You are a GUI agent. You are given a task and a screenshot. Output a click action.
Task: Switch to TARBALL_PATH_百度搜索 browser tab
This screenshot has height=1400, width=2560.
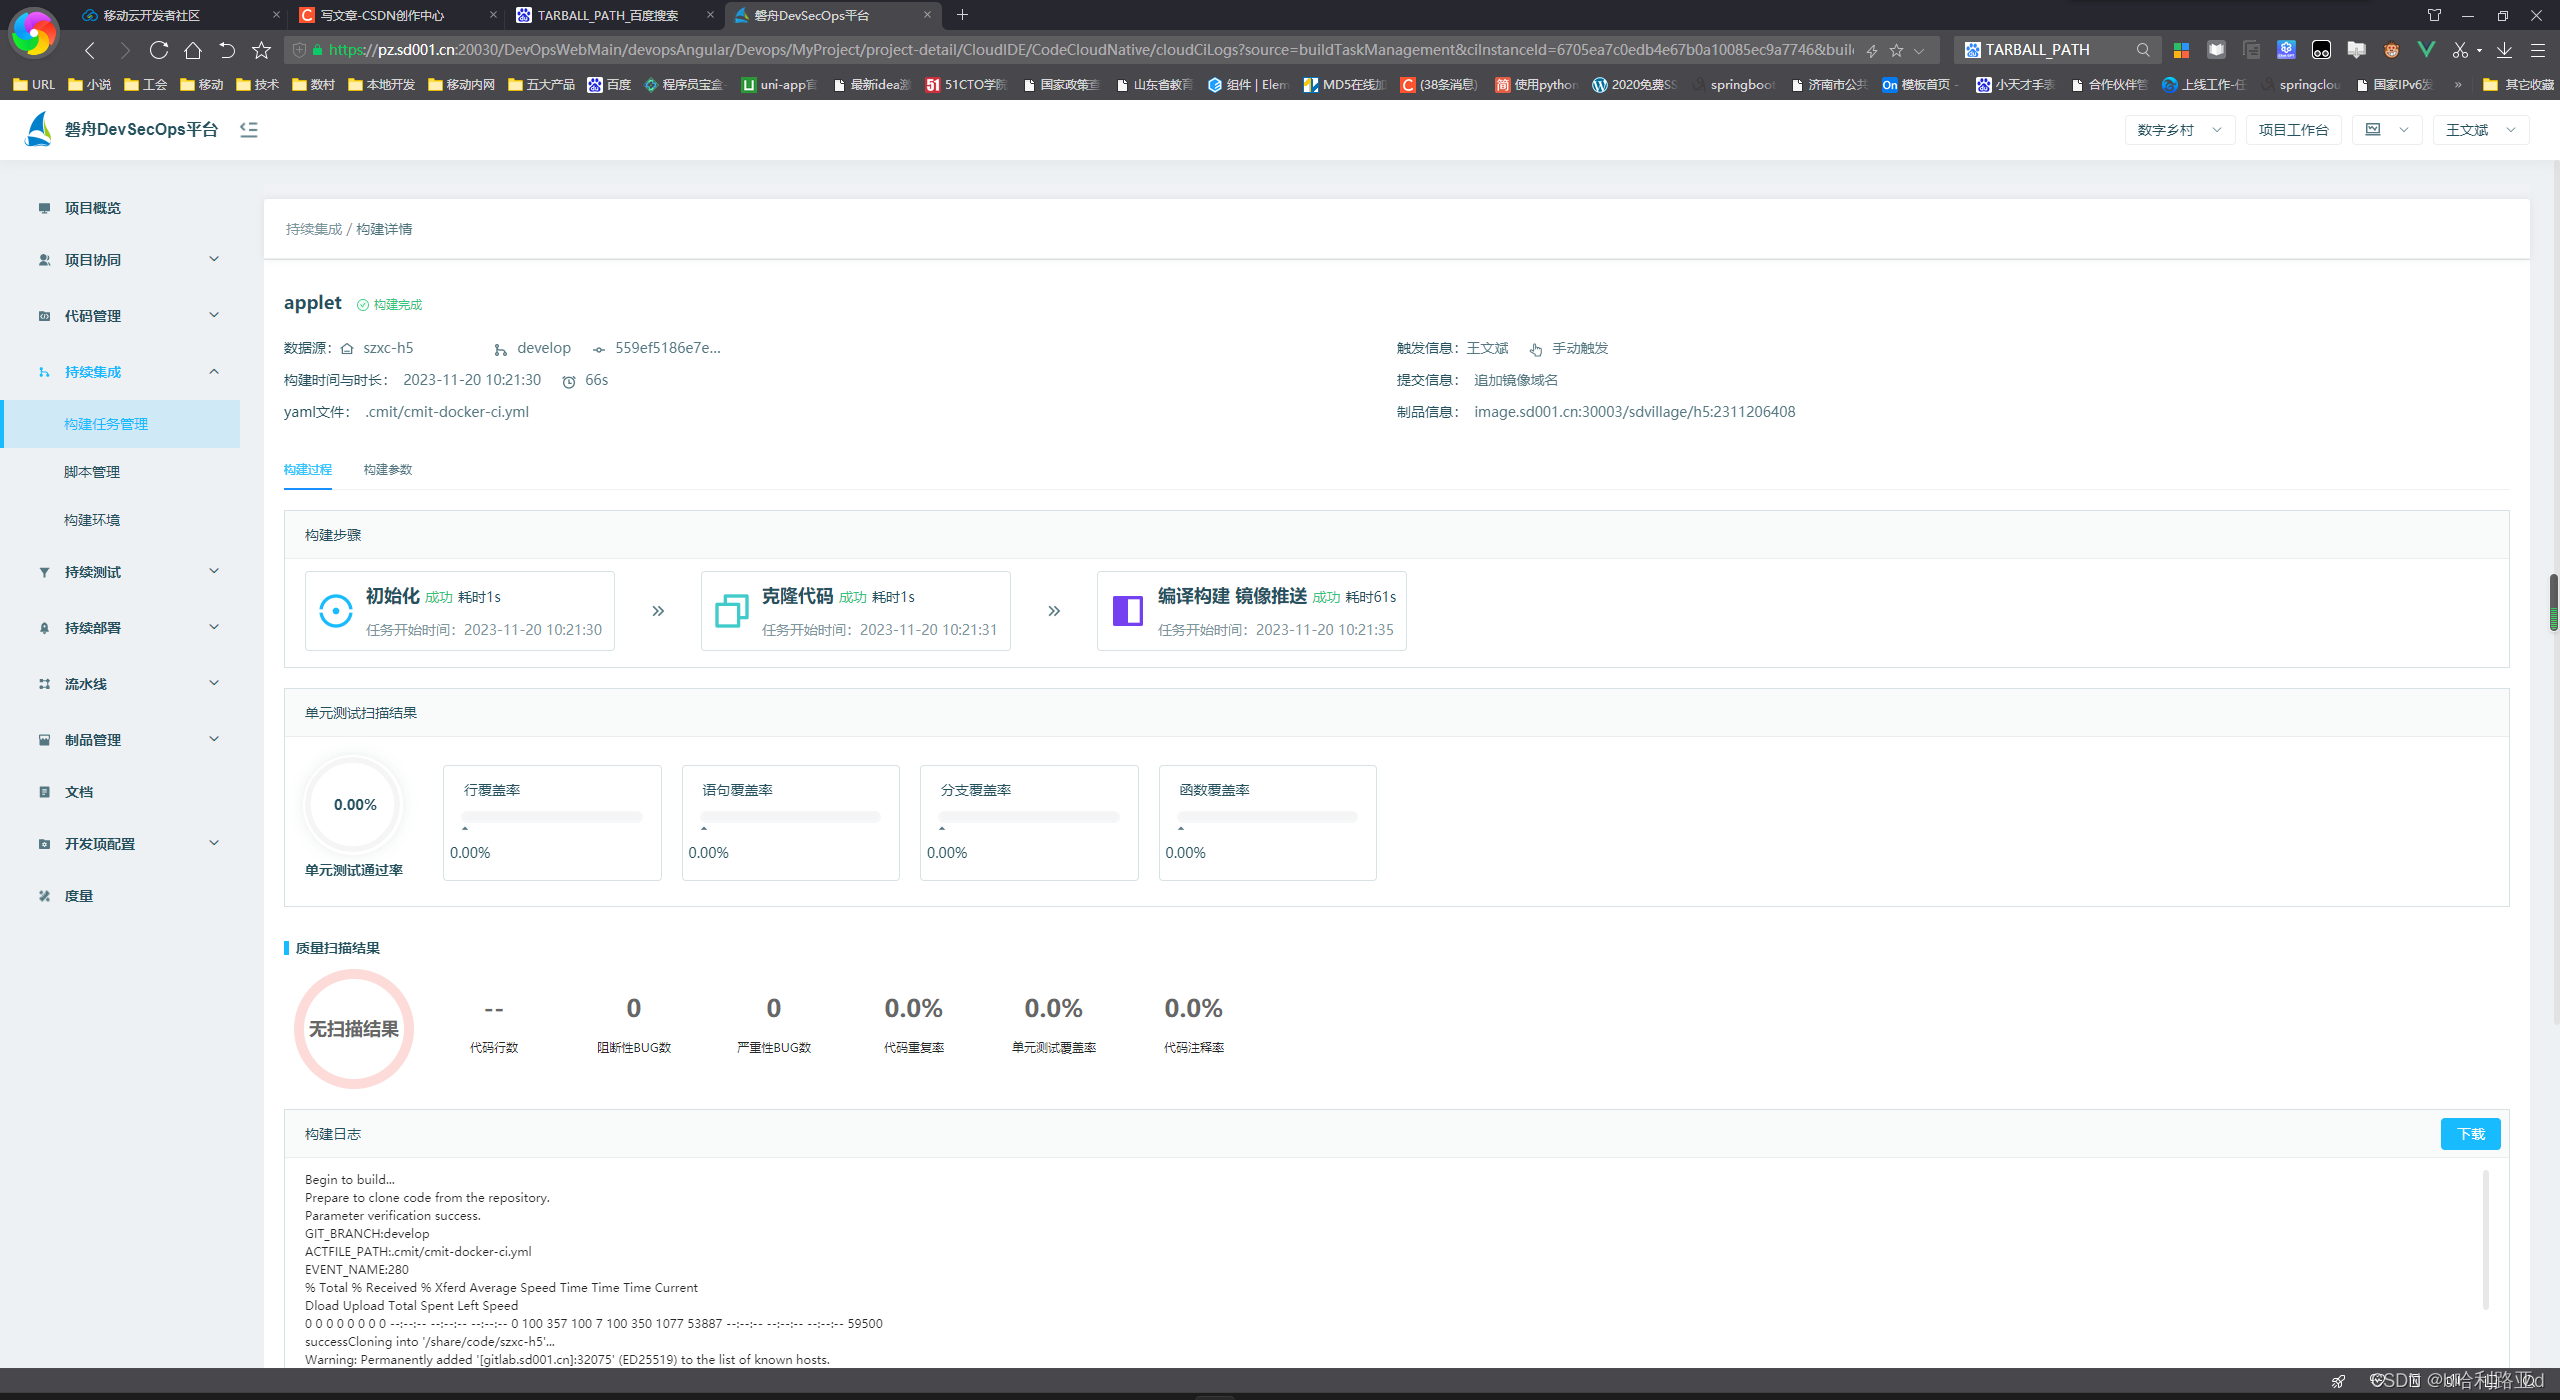click(x=615, y=15)
